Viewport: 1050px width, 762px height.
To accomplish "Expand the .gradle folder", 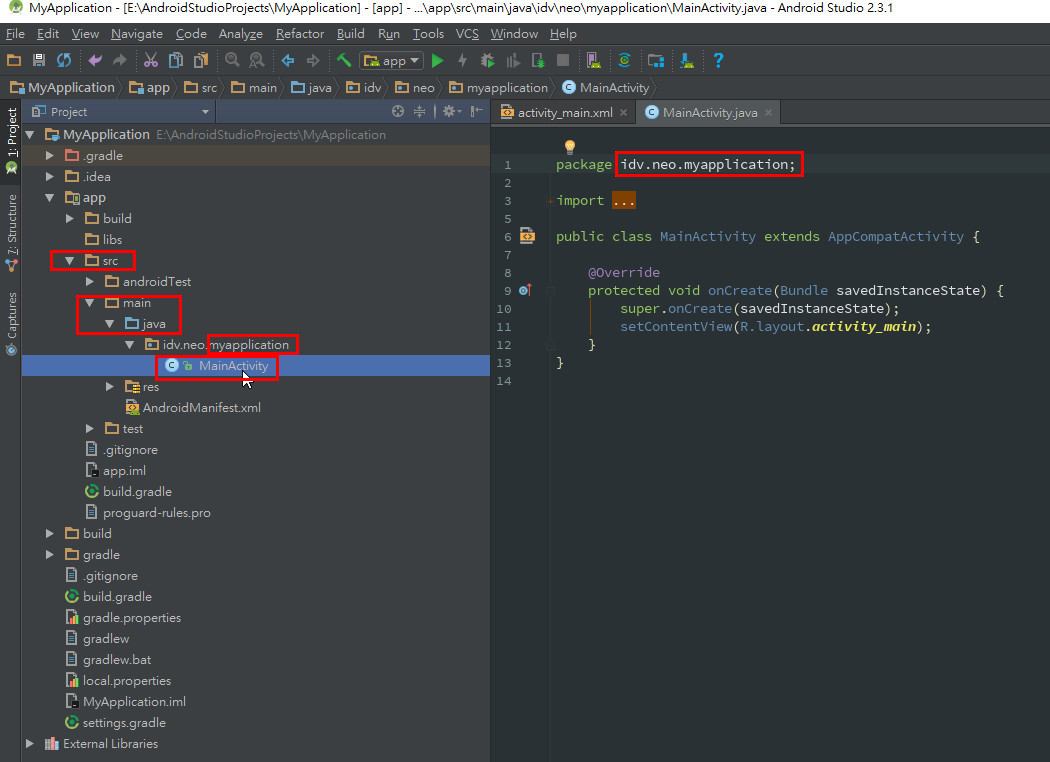I will (x=50, y=155).
